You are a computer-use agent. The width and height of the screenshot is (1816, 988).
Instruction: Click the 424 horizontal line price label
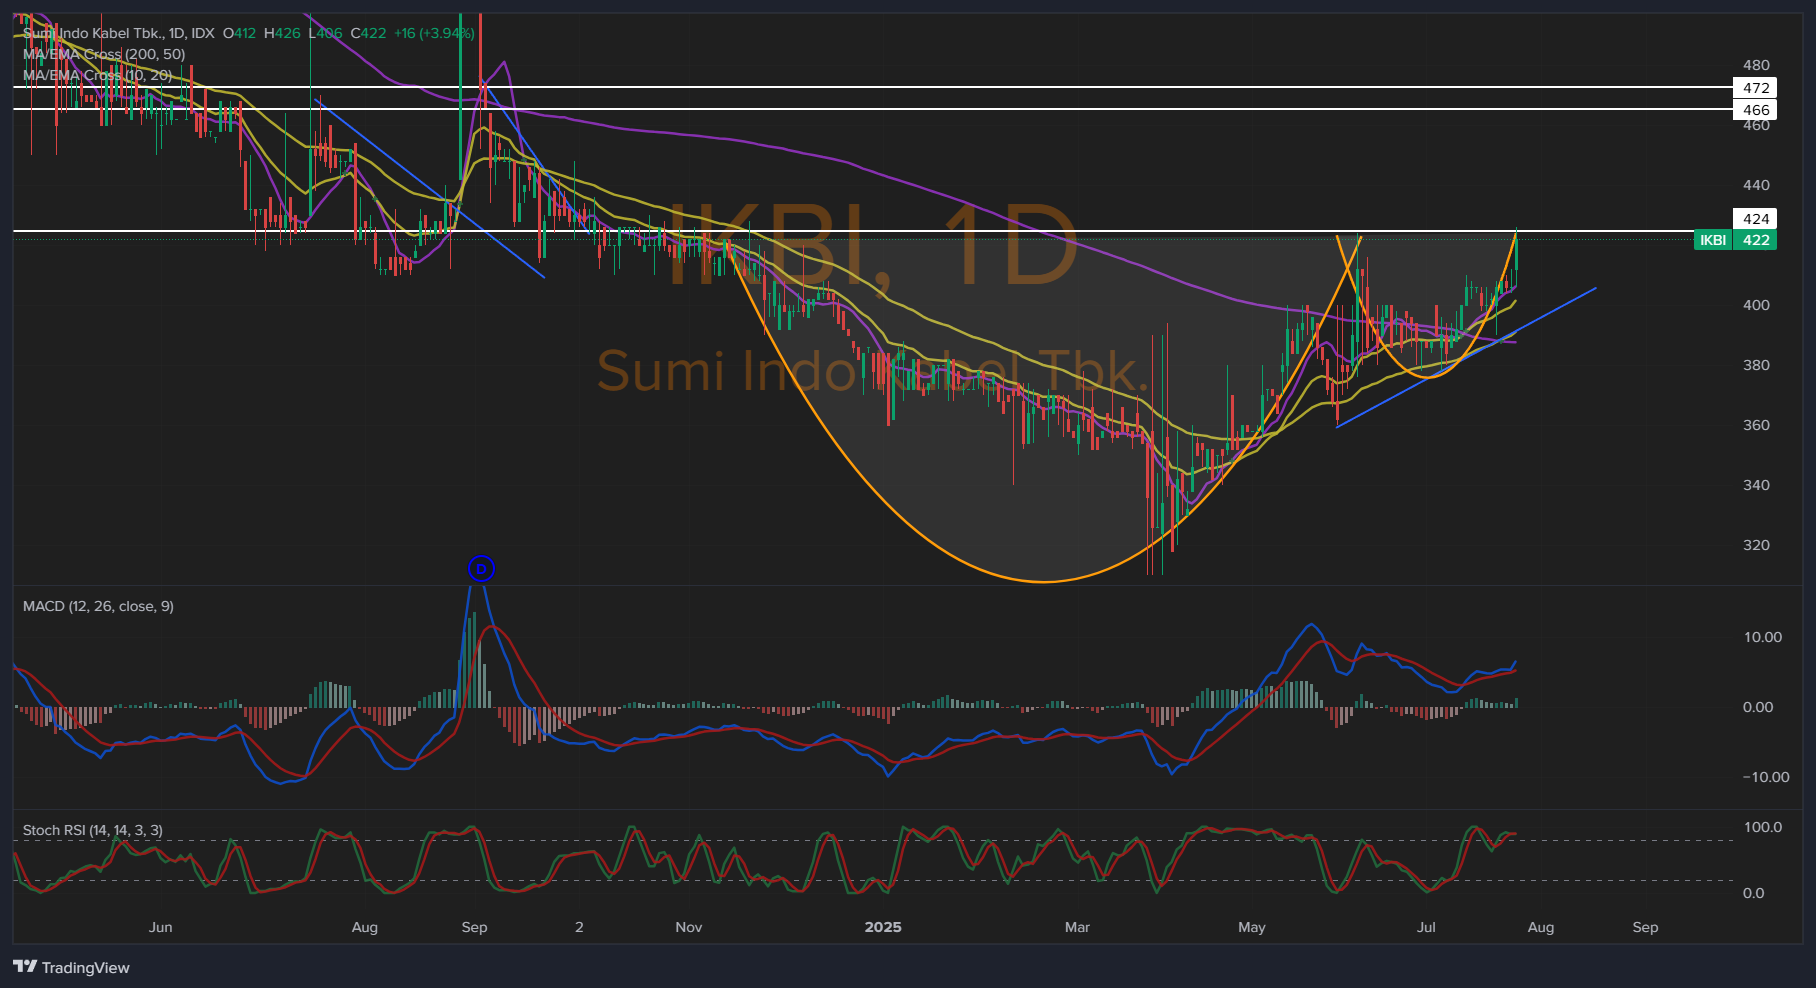(1755, 219)
